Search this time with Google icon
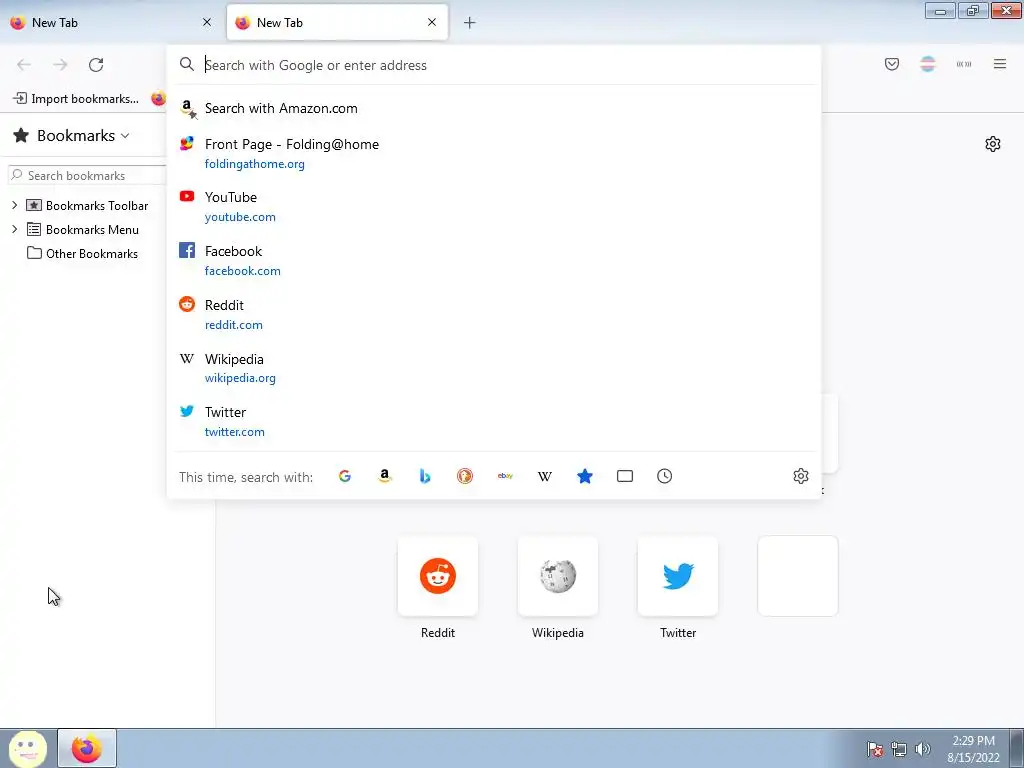This screenshot has height=768, width=1024. click(x=345, y=476)
